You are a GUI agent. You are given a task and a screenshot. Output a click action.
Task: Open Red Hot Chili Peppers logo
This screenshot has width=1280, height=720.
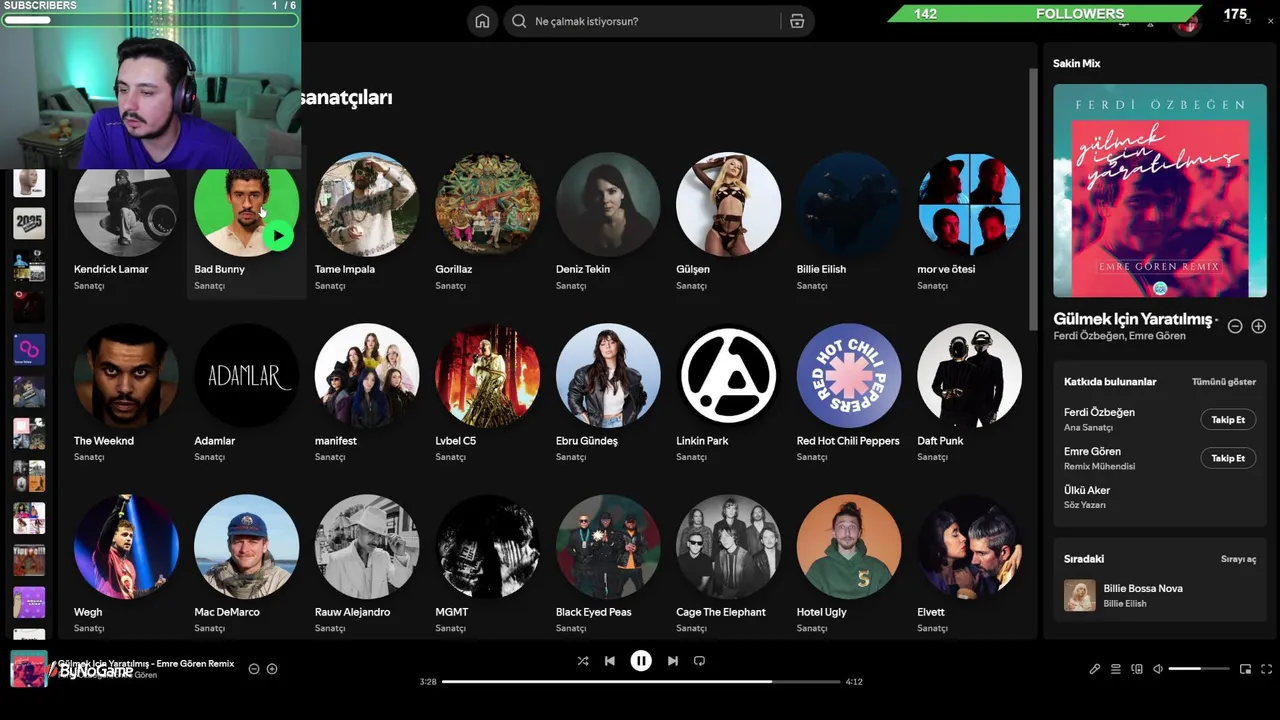tap(849, 376)
